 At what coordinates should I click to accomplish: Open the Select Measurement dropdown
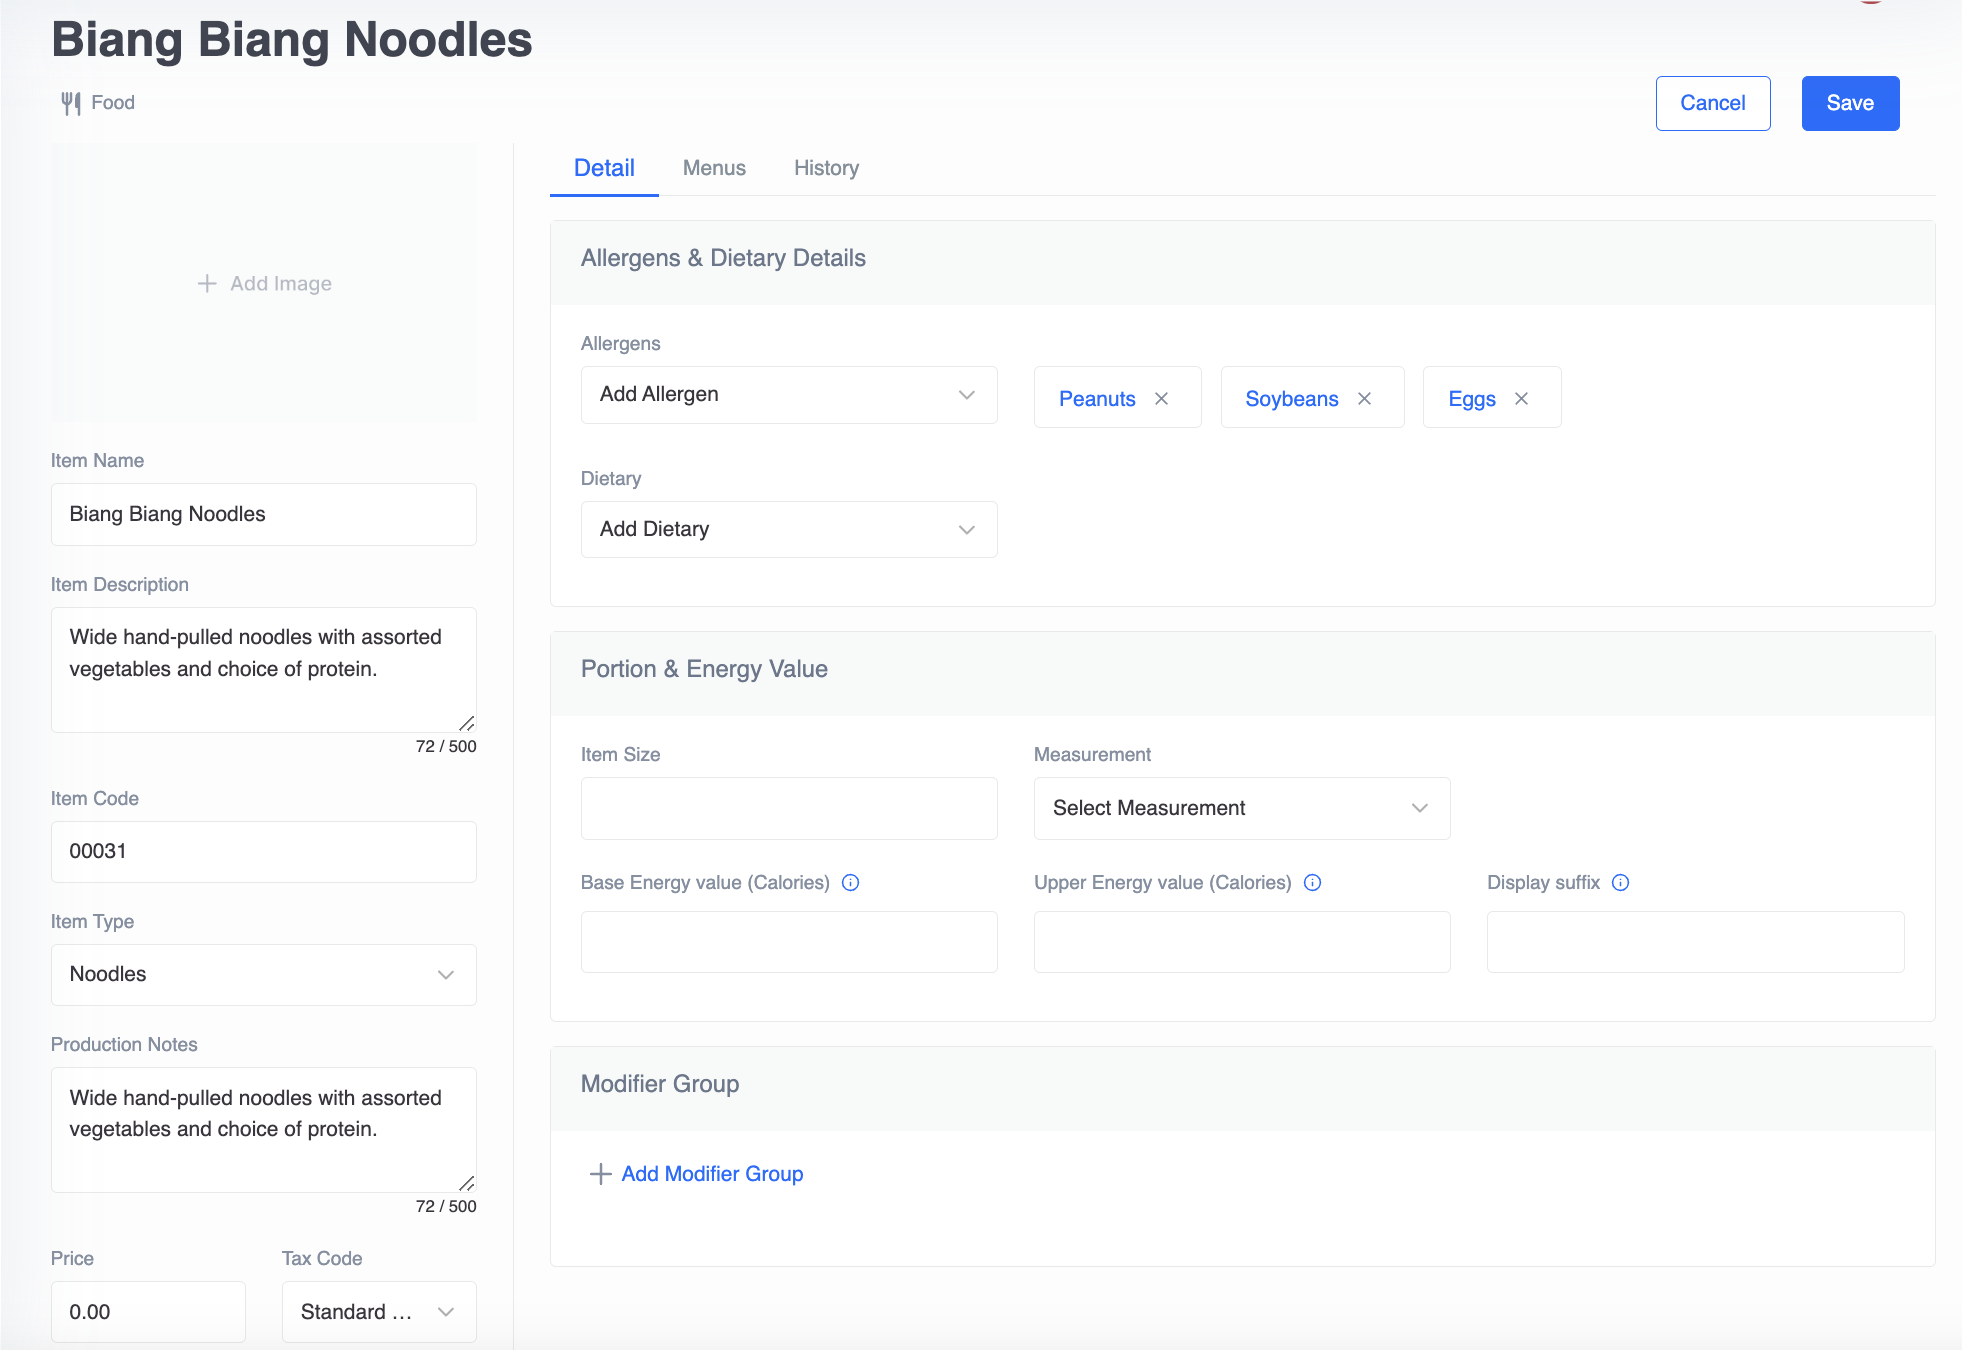[x=1242, y=808]
